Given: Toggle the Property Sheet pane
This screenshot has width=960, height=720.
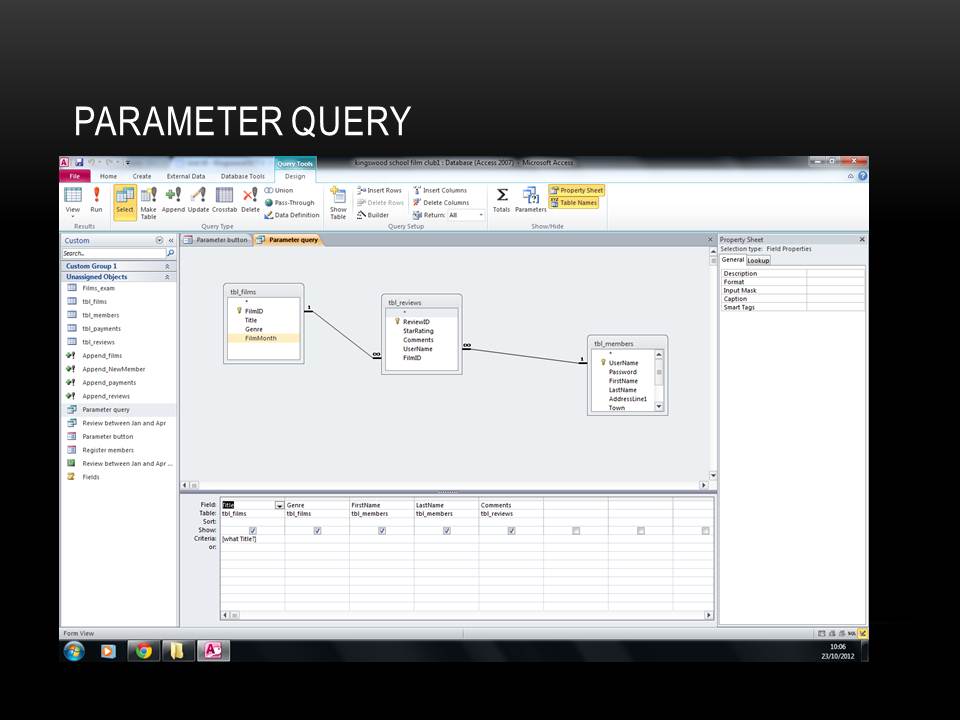Looking at the screenshot, I should (x=577, y=190).
